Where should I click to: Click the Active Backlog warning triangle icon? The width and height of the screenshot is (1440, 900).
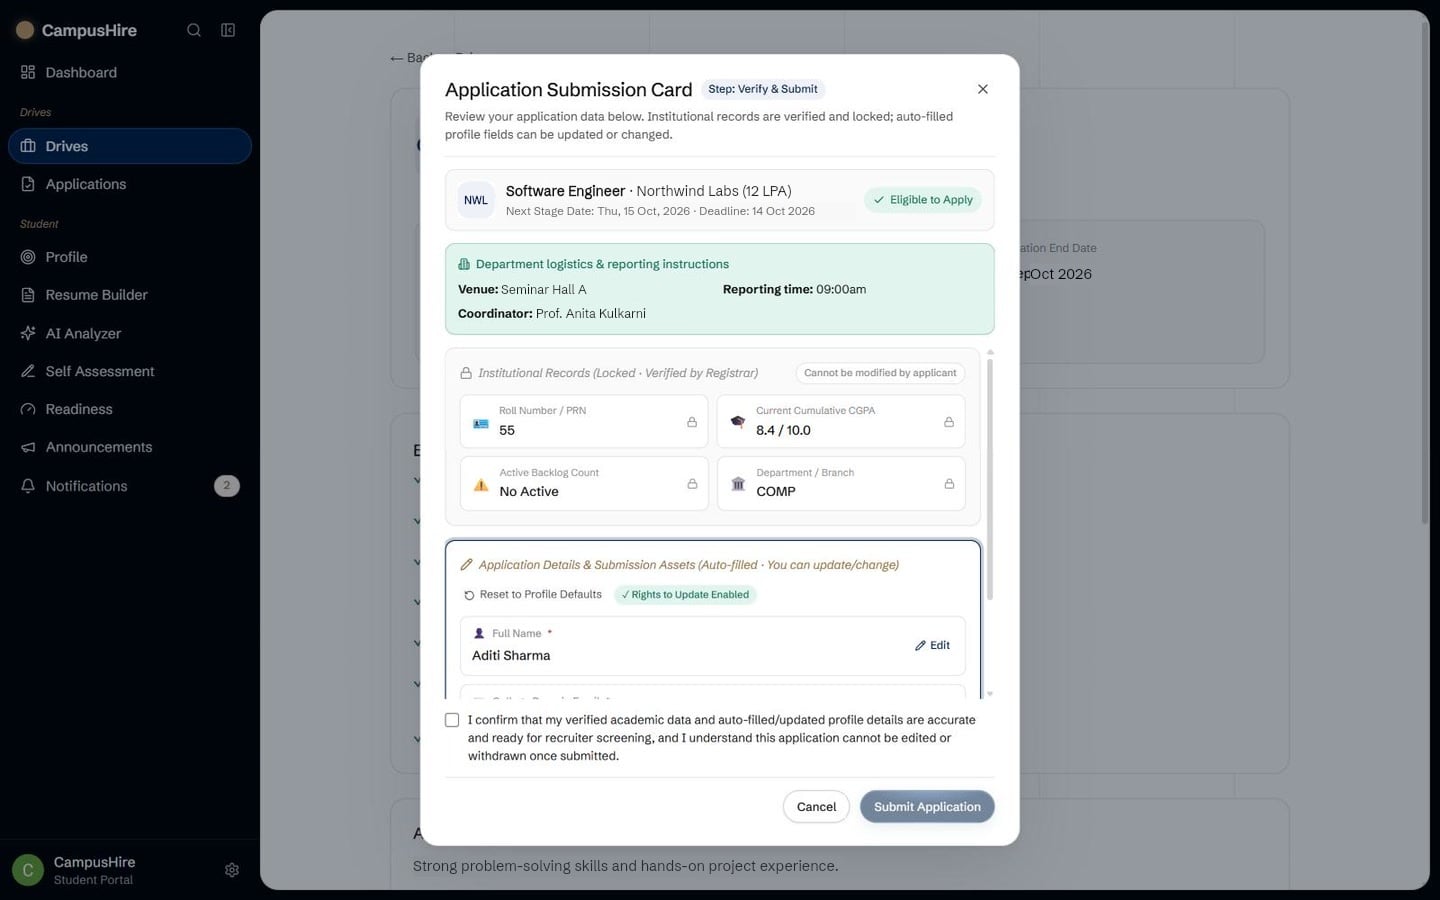point(481,485)
